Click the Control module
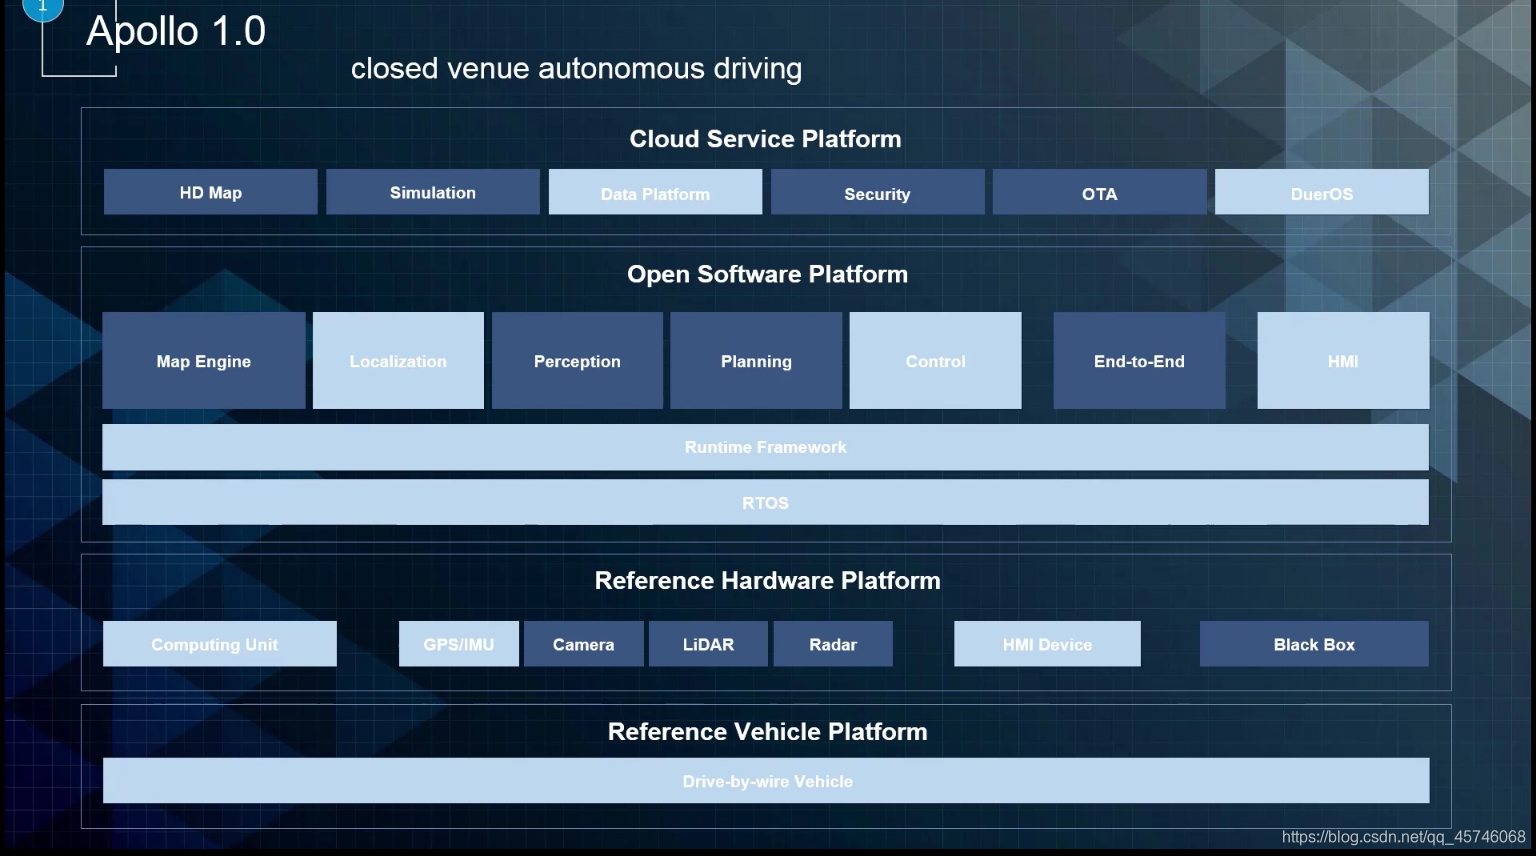 pos(935,360)
